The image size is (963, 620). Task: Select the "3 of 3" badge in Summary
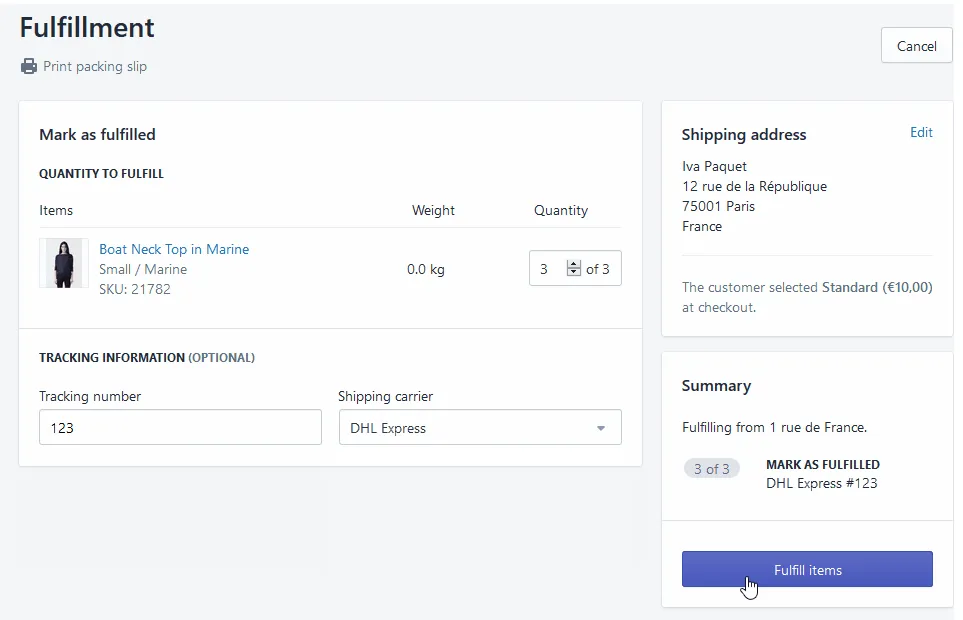[x=712, y=469]
